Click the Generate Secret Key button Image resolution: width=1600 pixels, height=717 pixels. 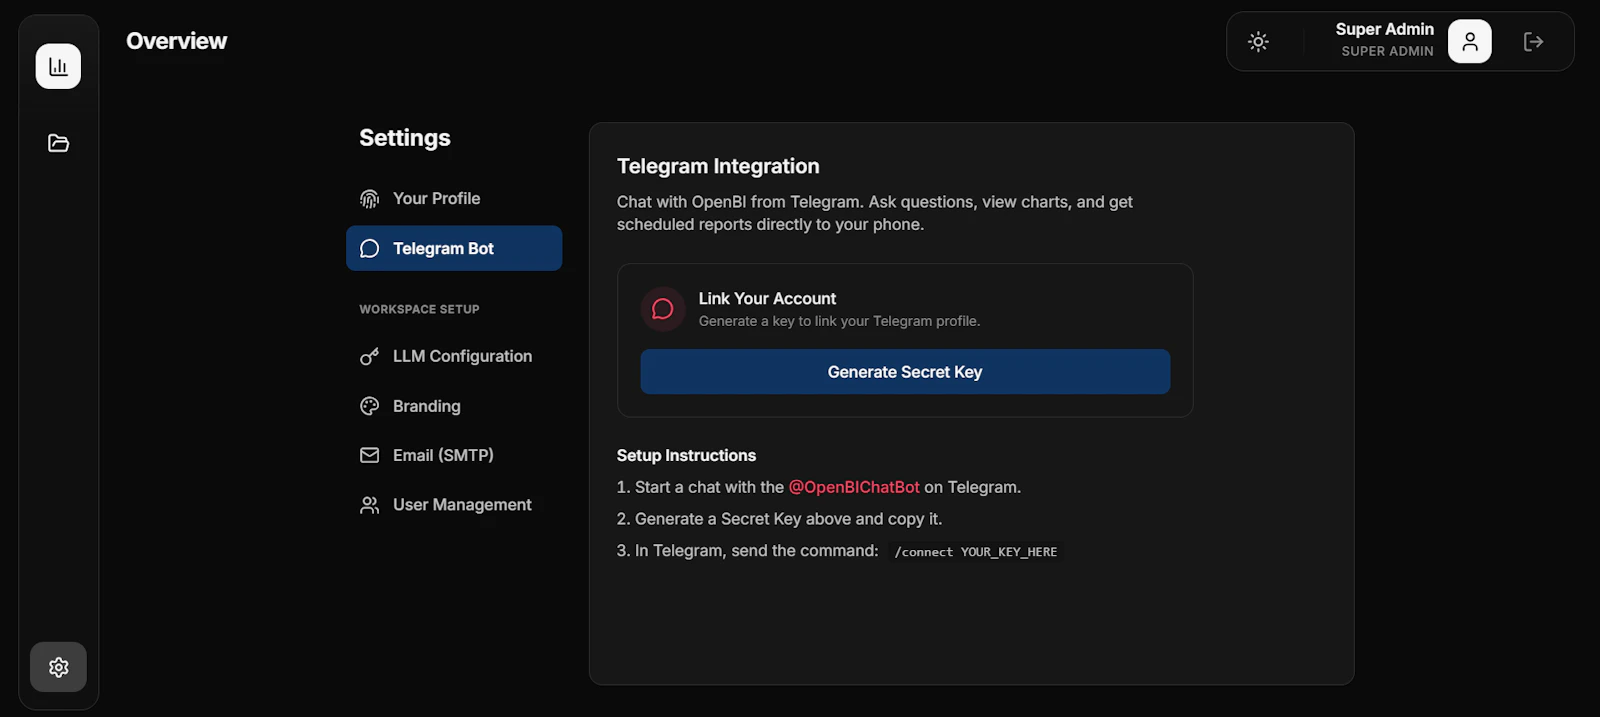tap(905, 372)
